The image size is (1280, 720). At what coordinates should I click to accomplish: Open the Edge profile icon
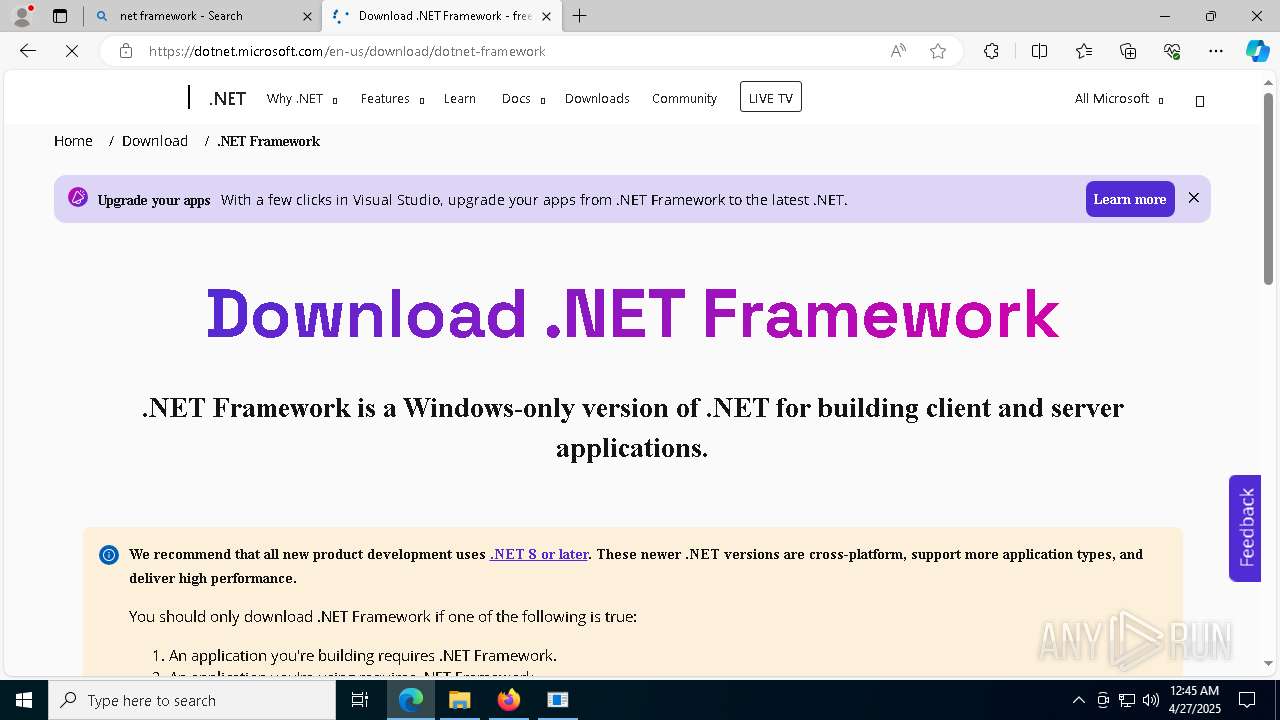pos(22,16)
